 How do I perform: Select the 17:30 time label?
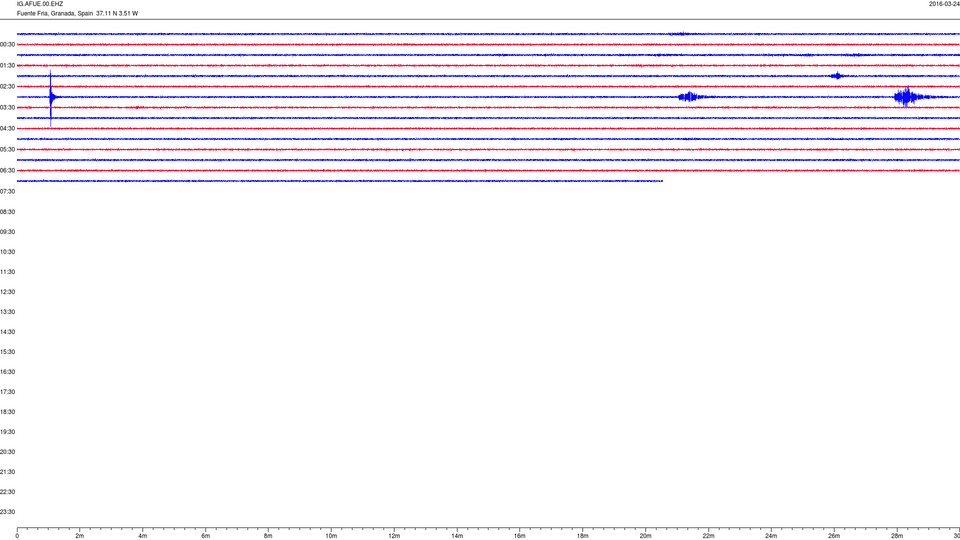[7, 392]
